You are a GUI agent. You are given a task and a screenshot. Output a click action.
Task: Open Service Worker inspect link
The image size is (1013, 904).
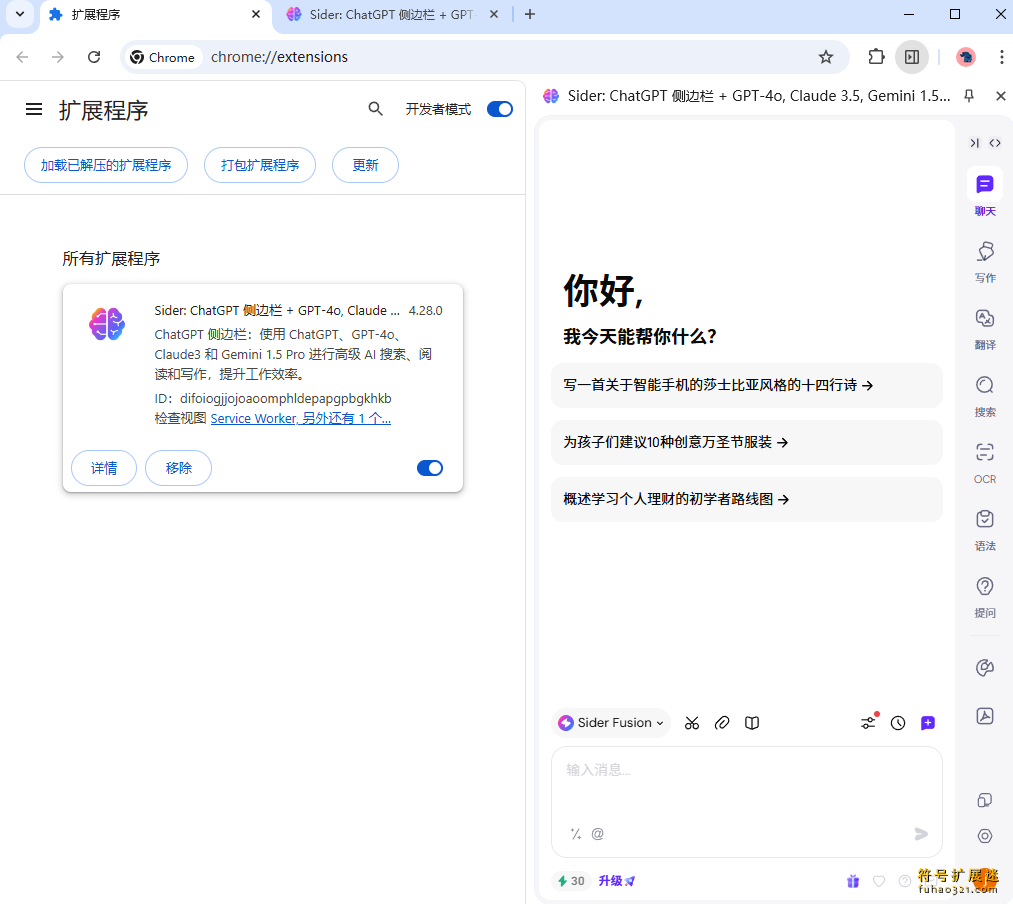[x=300, y=418]
